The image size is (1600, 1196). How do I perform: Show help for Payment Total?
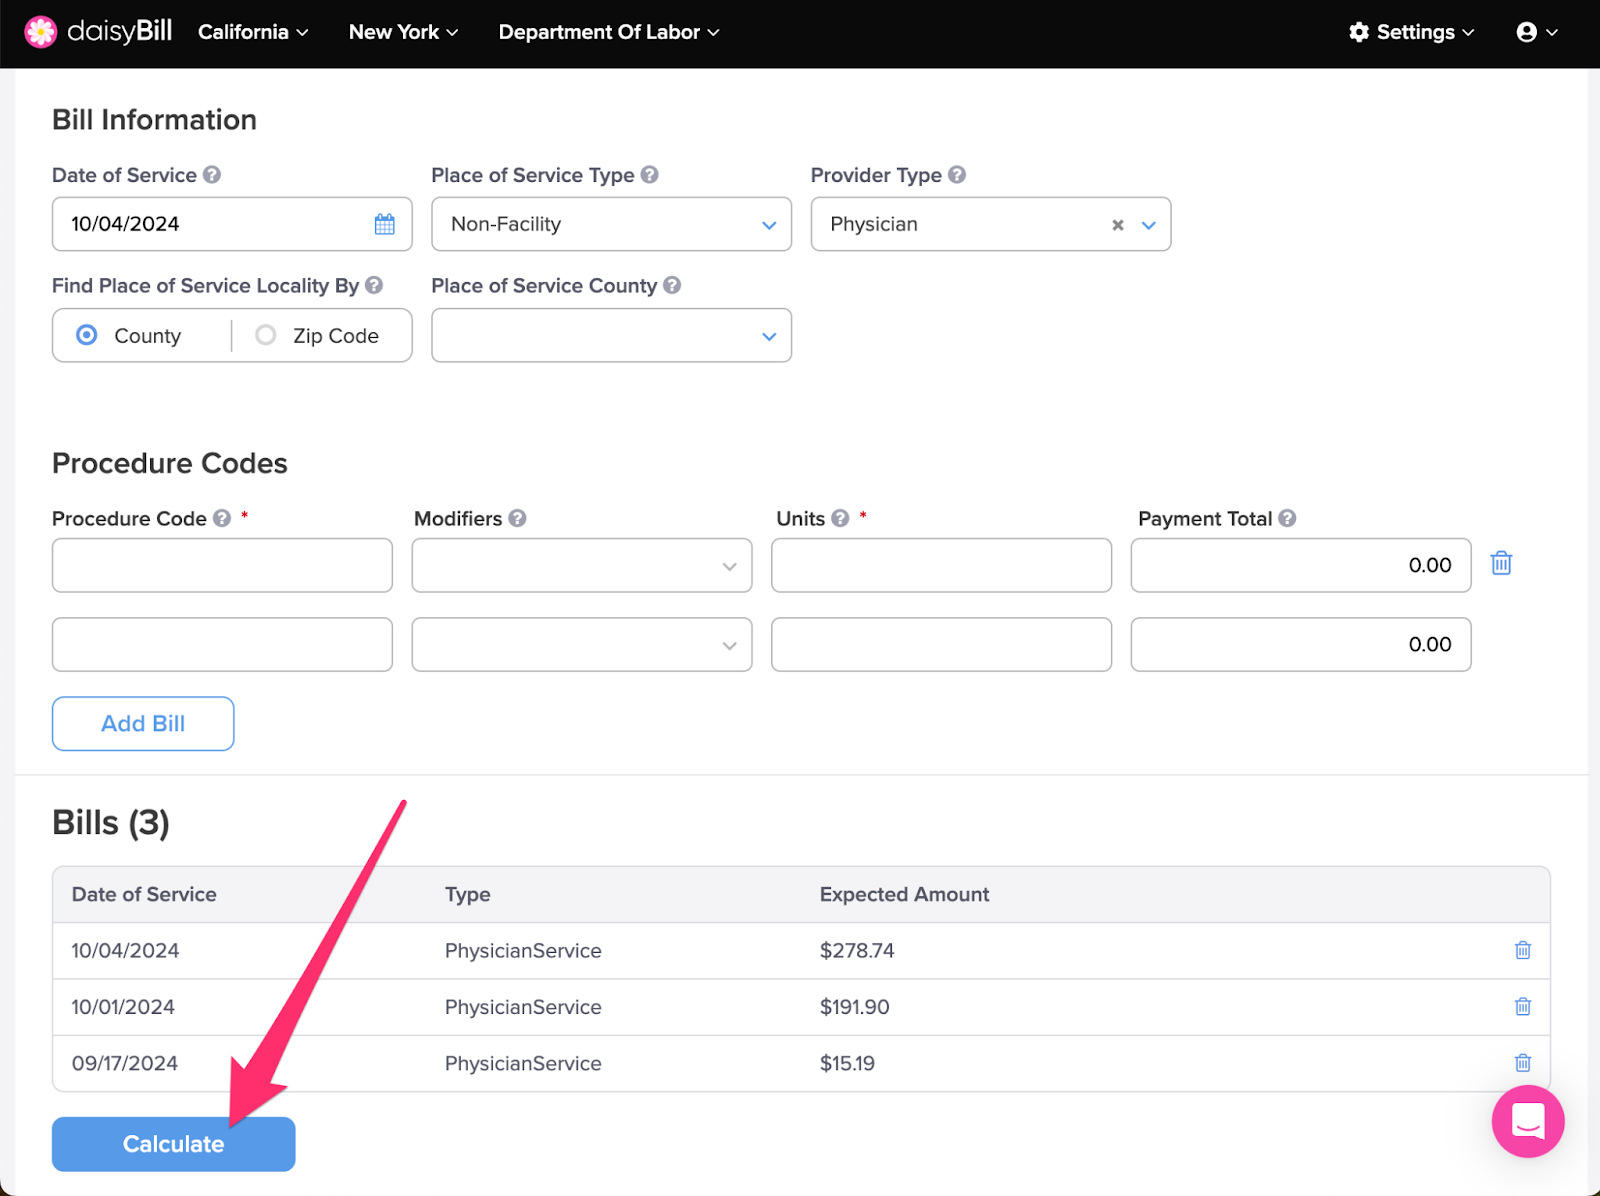pyautogui.click(x=1287, y=518)
